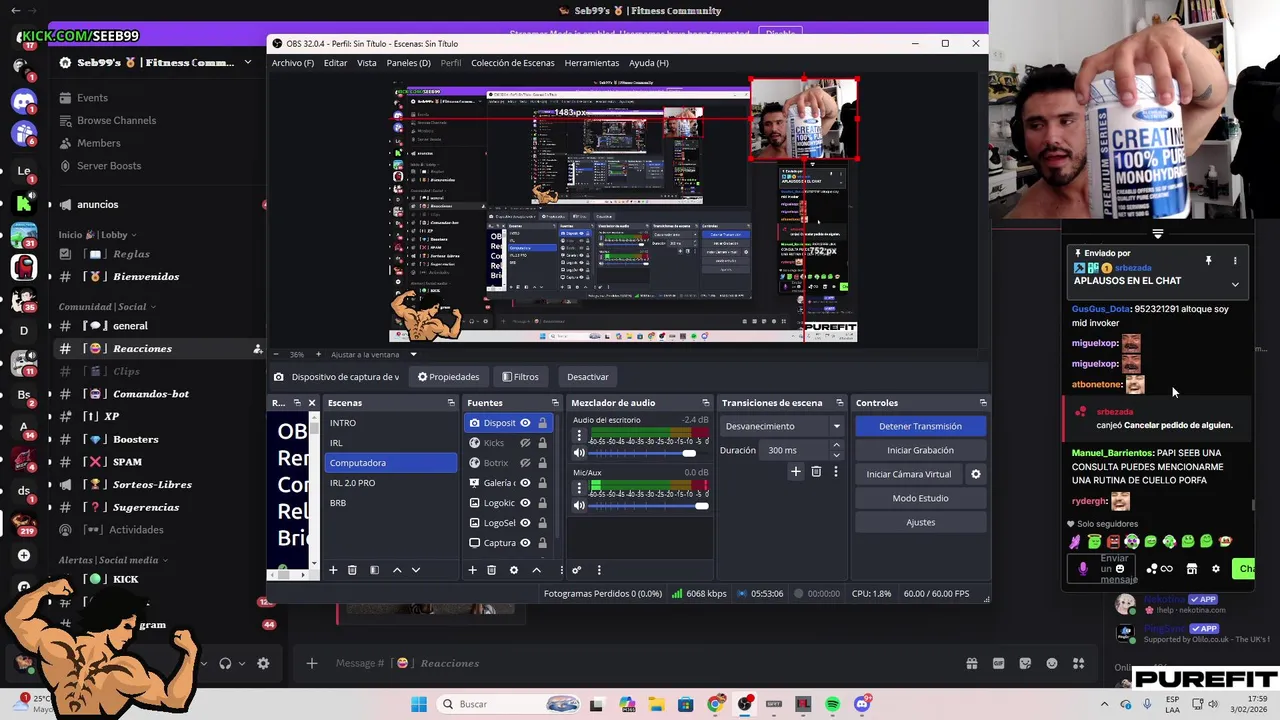The height and width of the screenshot is (720, 1280).
Task: Expand the Discord server name dropdown
Action: coord(248,62)
